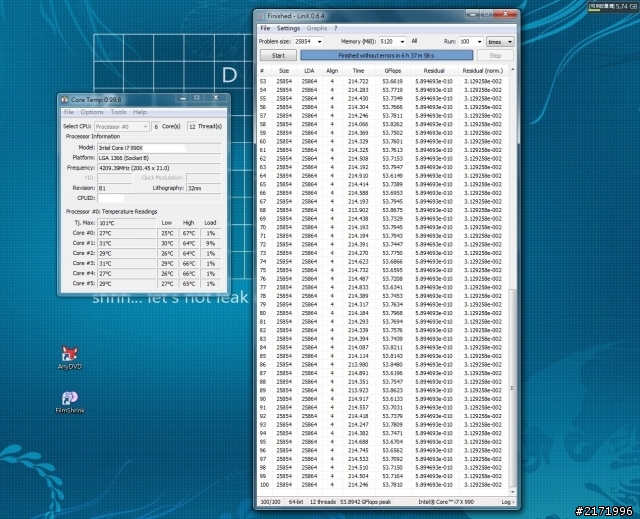Click the Cores count field showing 6
The height and width of the screenshot is (519, 640).
(x=156, y=126)
